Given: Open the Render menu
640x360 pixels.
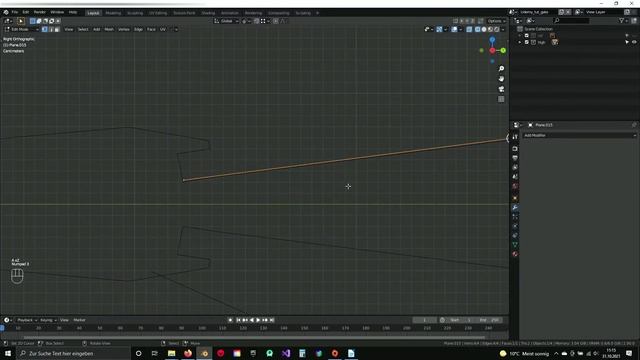Looking at the screenshot, I should [40, 12].
